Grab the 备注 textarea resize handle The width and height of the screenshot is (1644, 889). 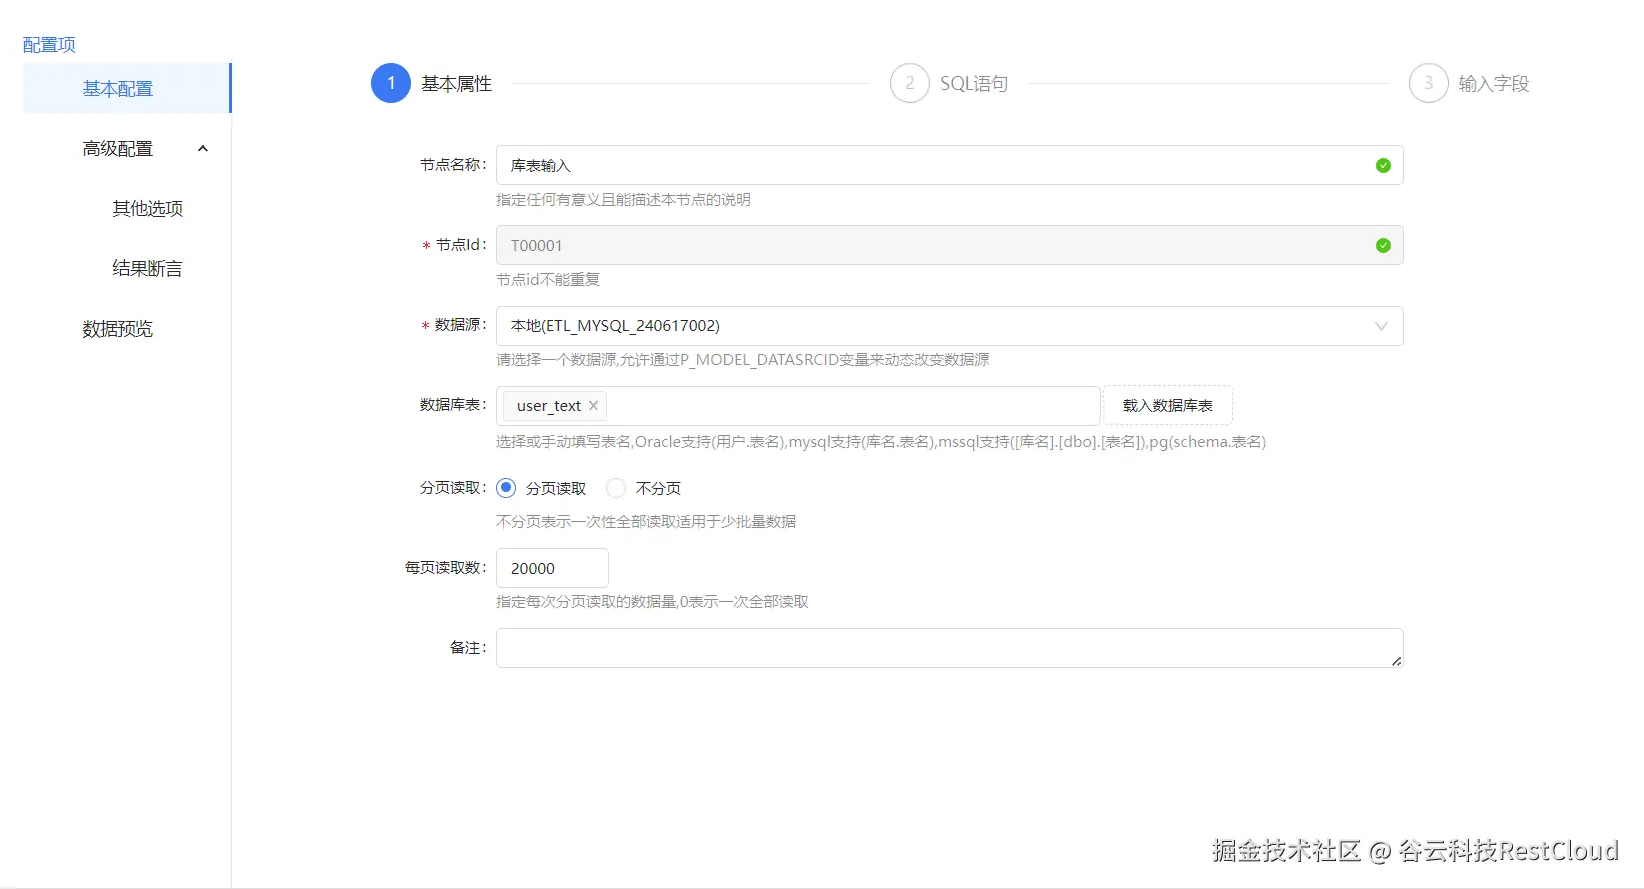click(x=1396, y=661)
